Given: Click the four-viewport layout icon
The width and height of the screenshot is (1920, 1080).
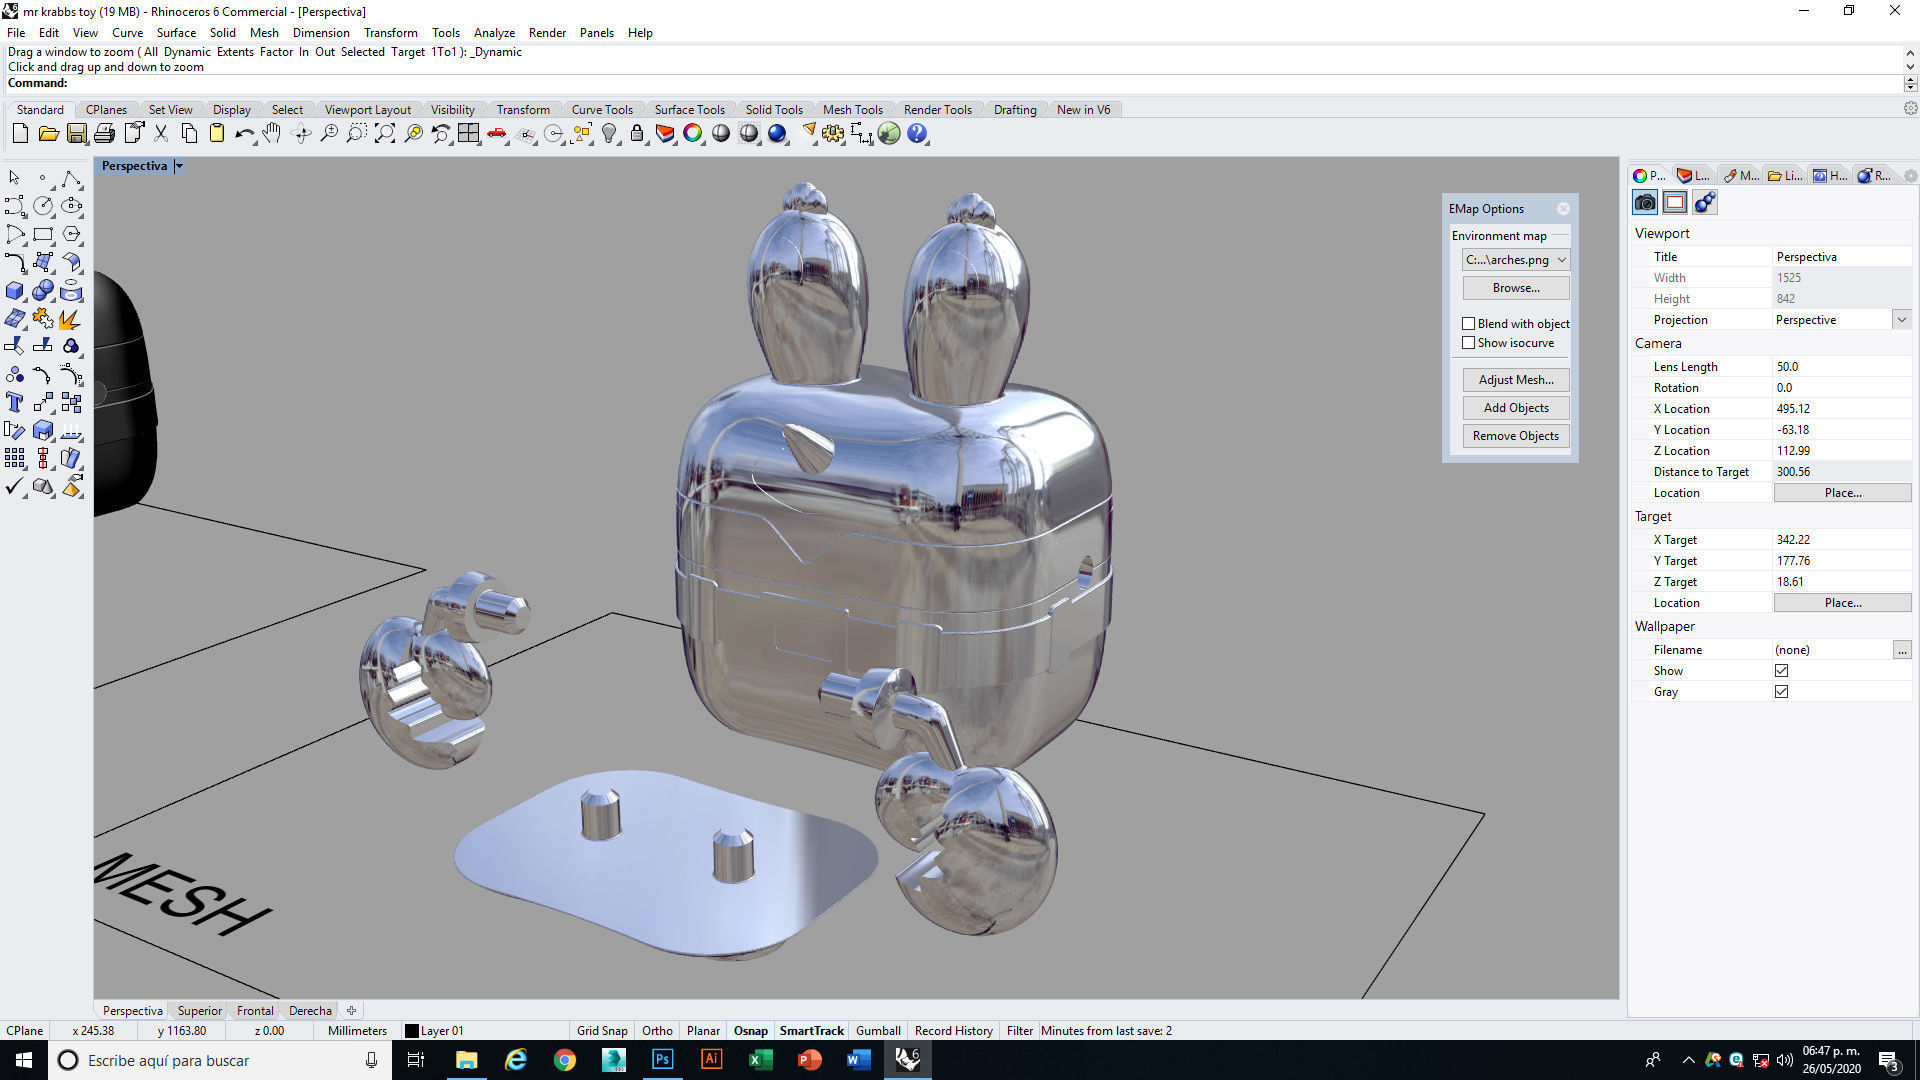Looking at the screenshot, I should (x=468, y=133).
